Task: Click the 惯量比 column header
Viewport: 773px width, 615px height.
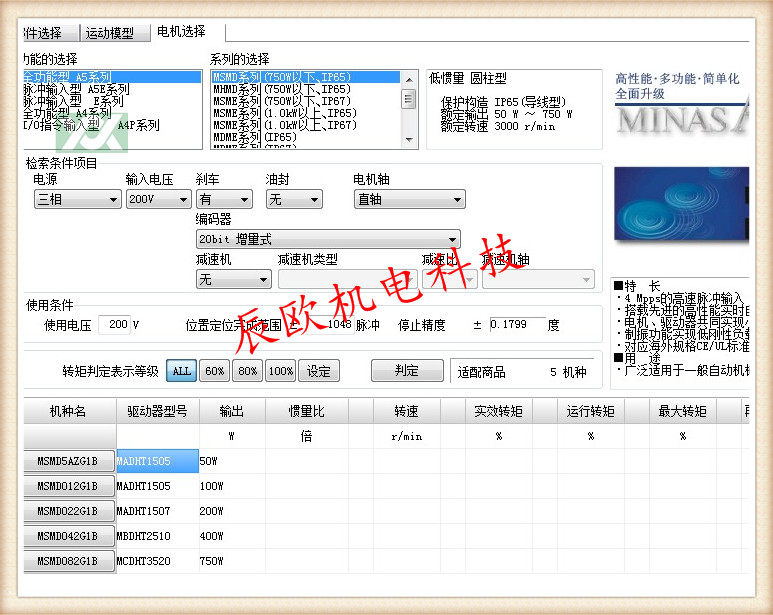Action: (x=307, y=411)
